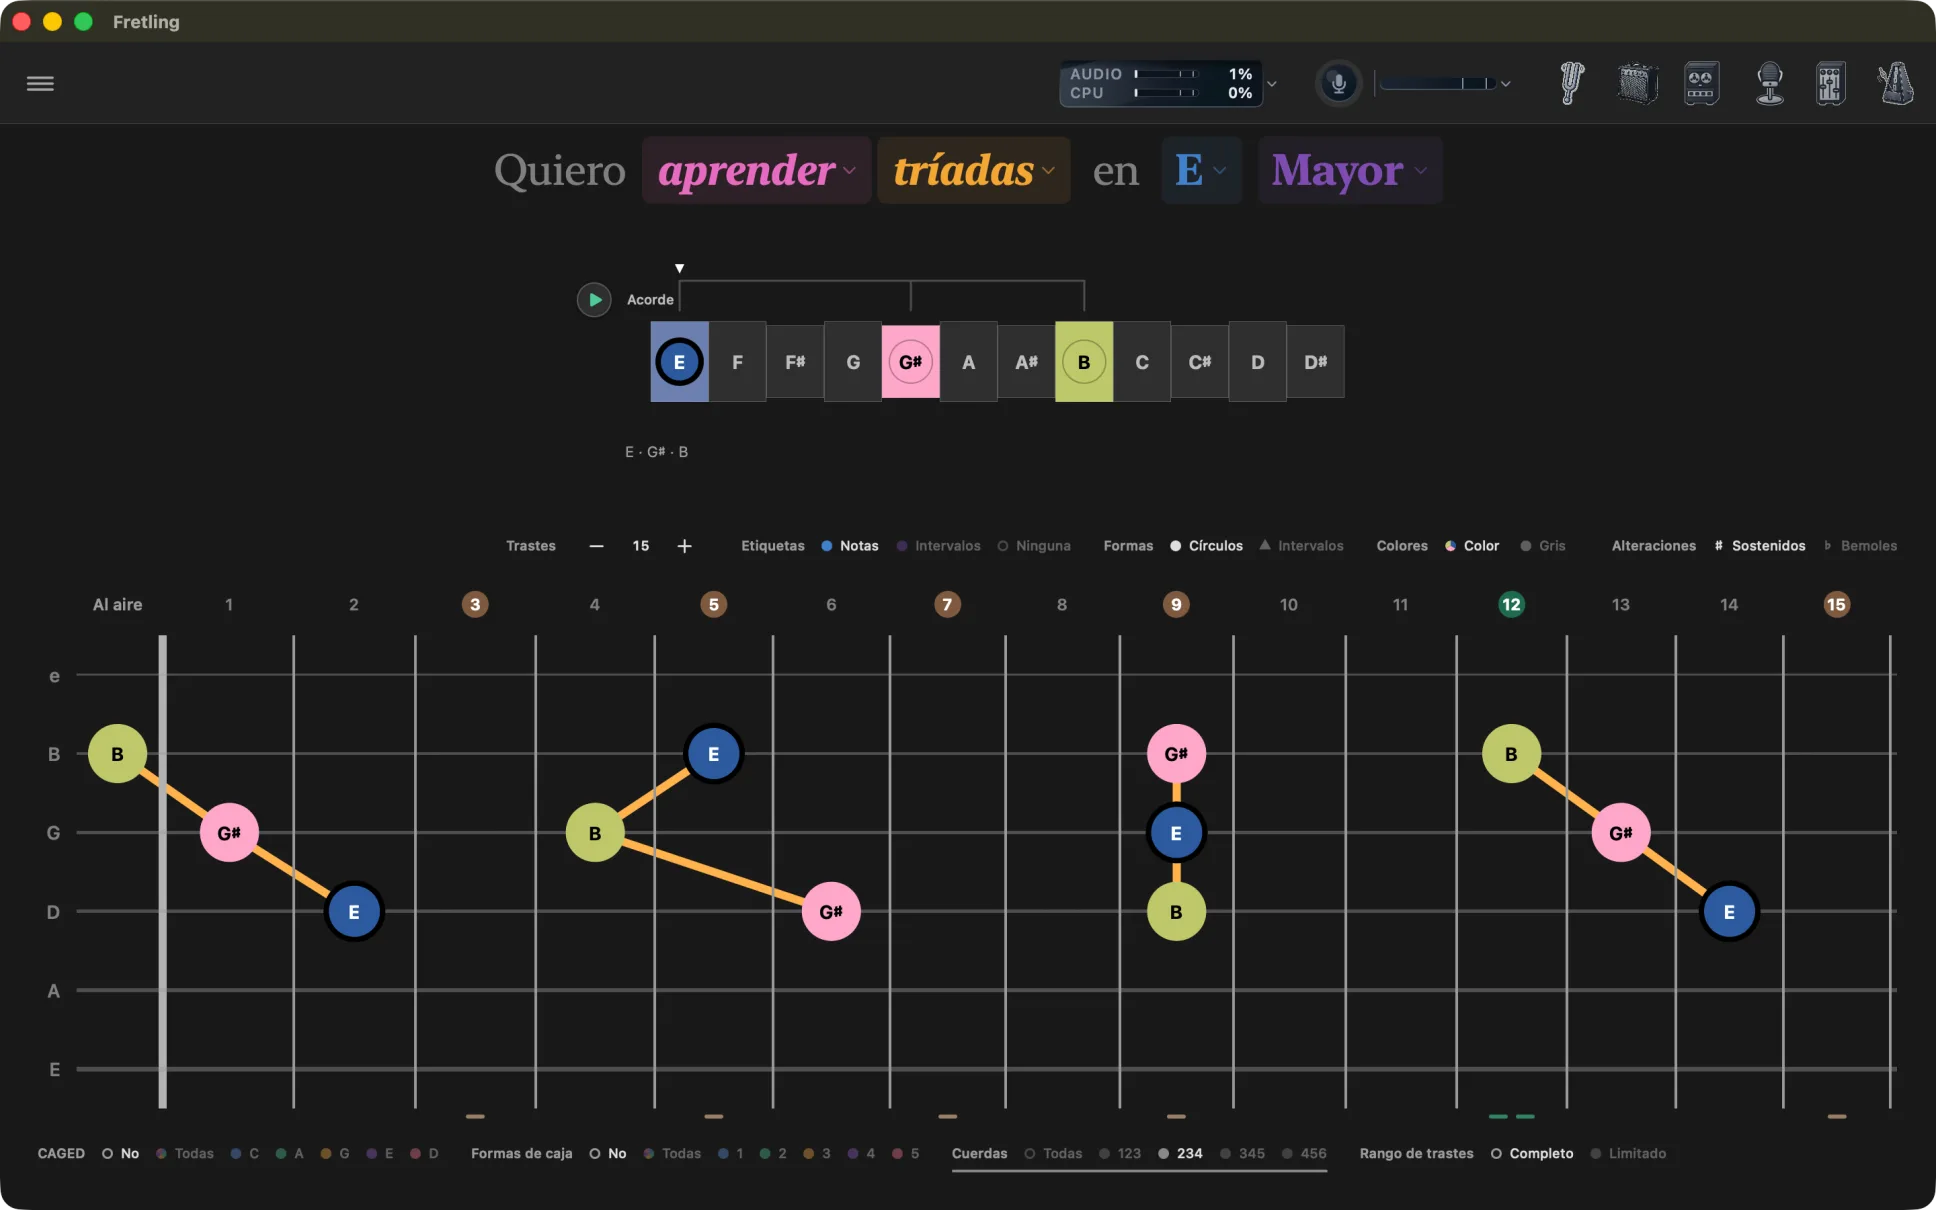Open the metronome icon
This screenshot has height=1210, width=1936.
point(1895,83)
